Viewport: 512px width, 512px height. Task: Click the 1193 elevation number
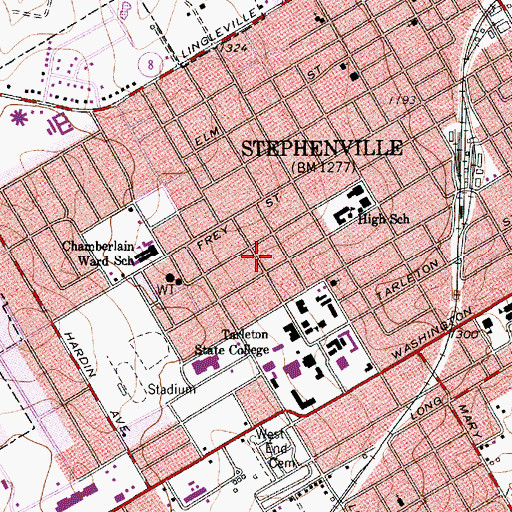(403, 100)
